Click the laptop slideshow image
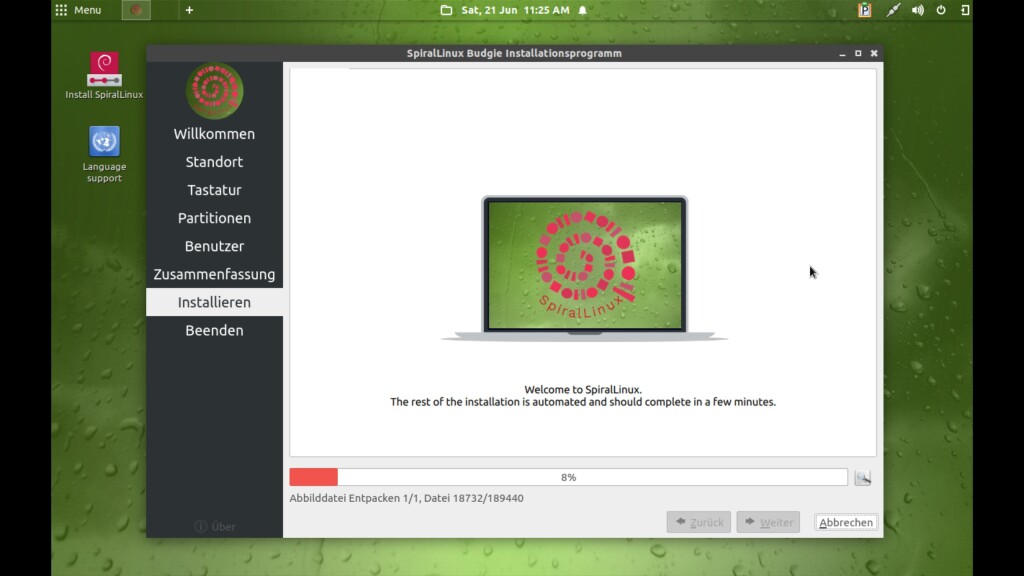1024x576 pixels. pyautogui.click(x=584, y=268)
